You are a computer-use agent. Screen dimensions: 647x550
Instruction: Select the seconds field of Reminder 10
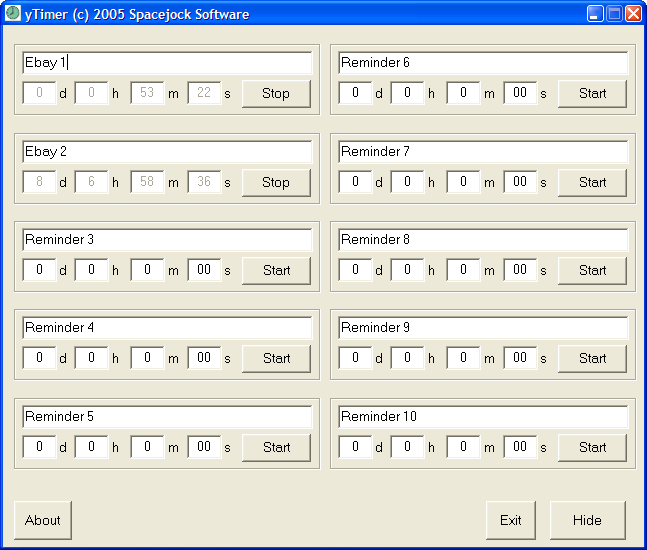520,446
